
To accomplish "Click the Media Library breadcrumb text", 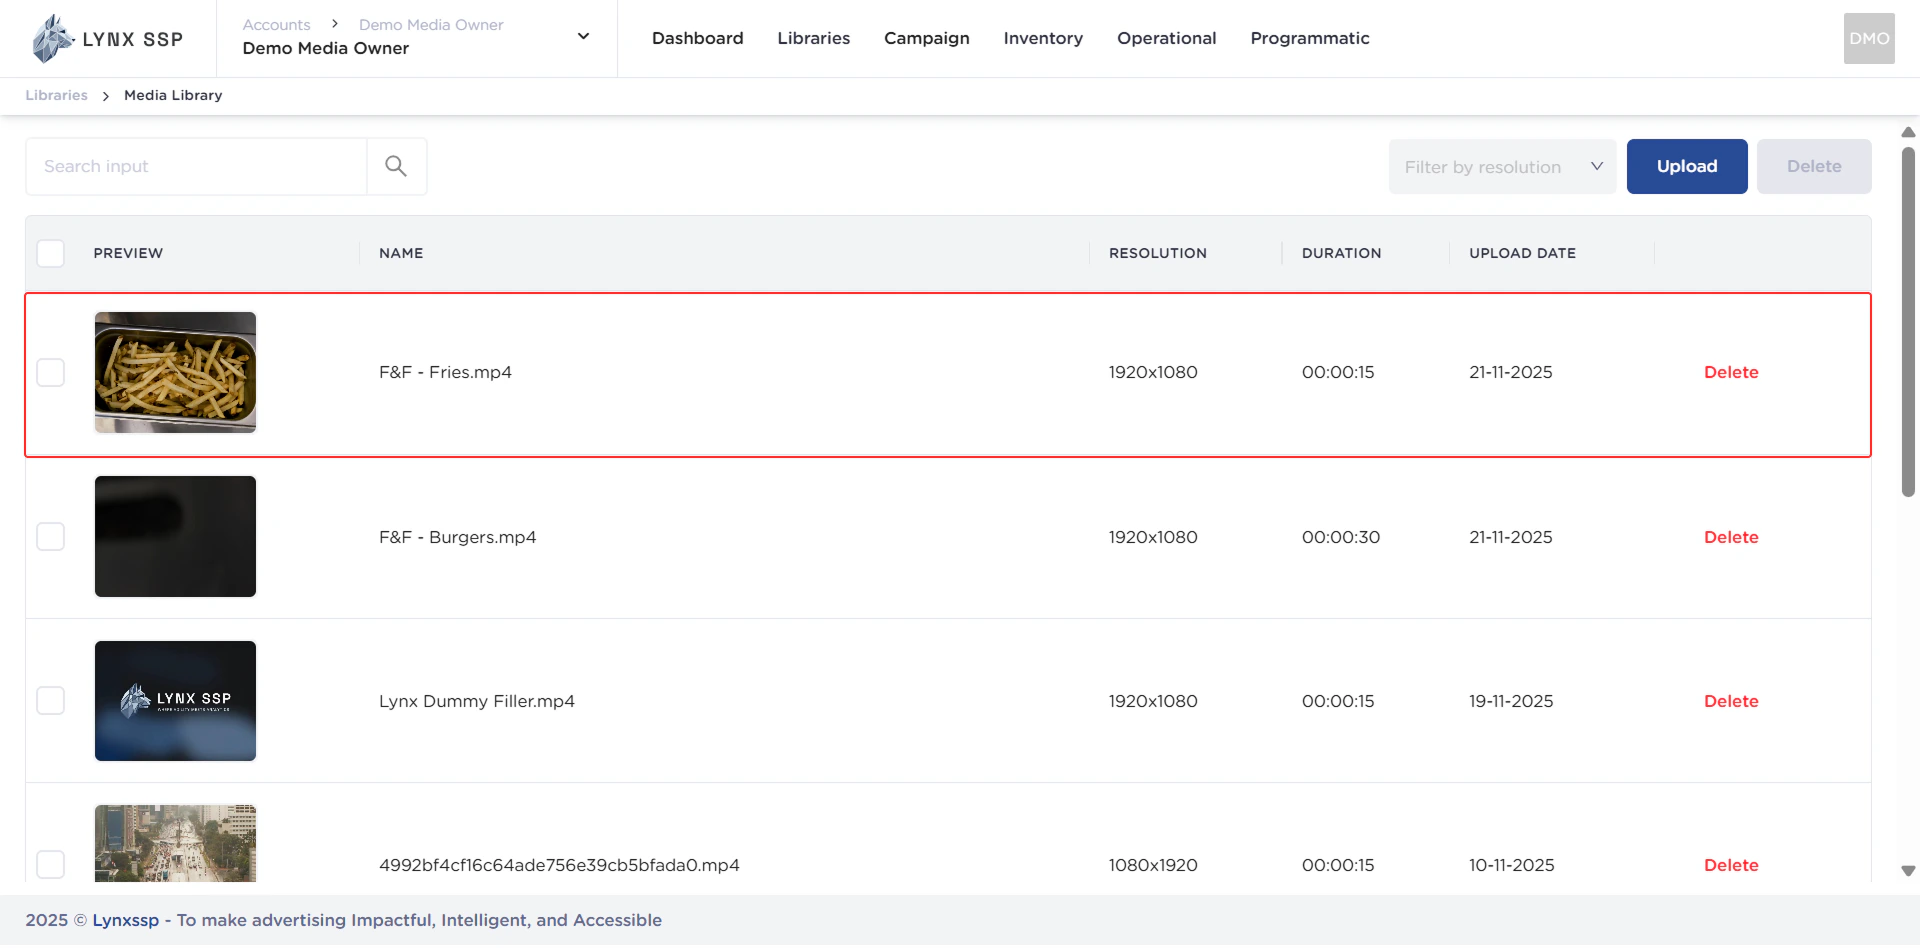I will 173,95.
